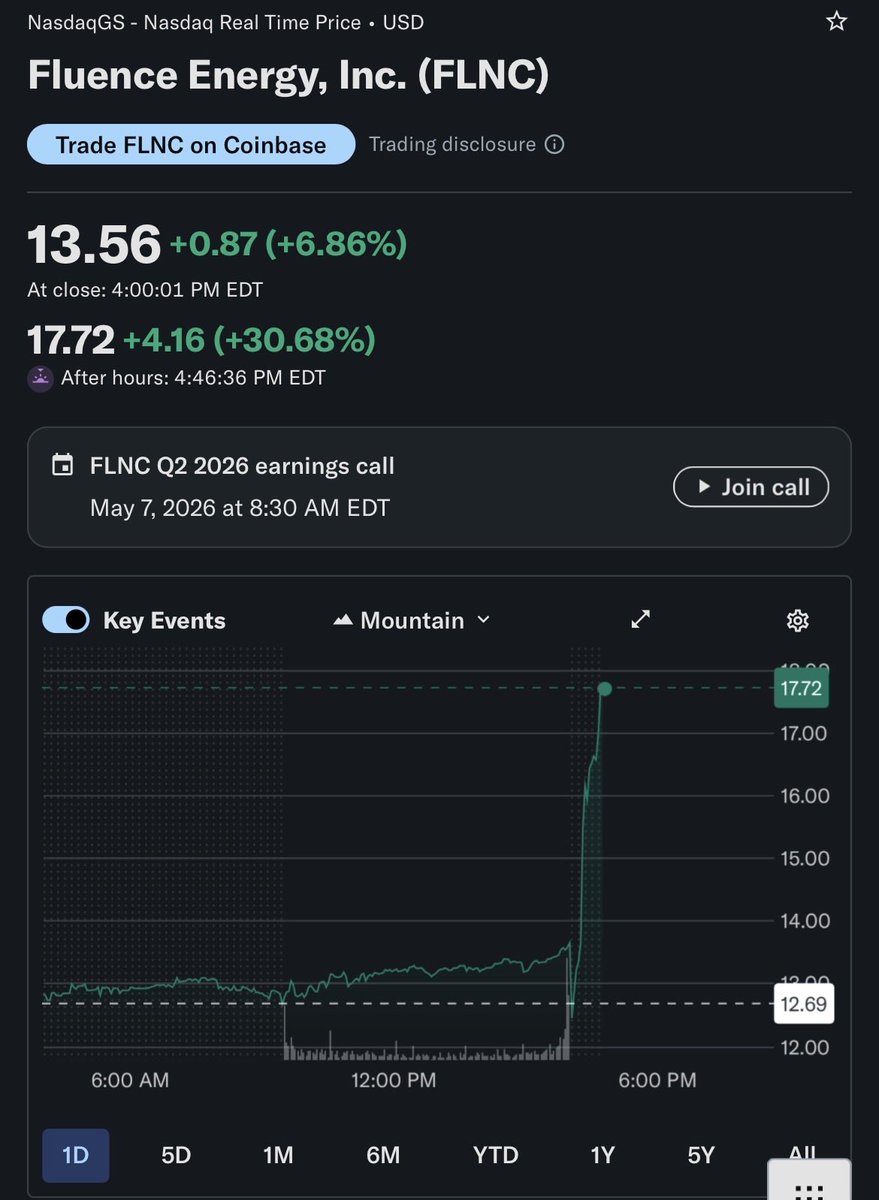Click the After hours: 4:46:36 PM EDT text
This screenshot has width=879, height=1200.
point(193,378)
